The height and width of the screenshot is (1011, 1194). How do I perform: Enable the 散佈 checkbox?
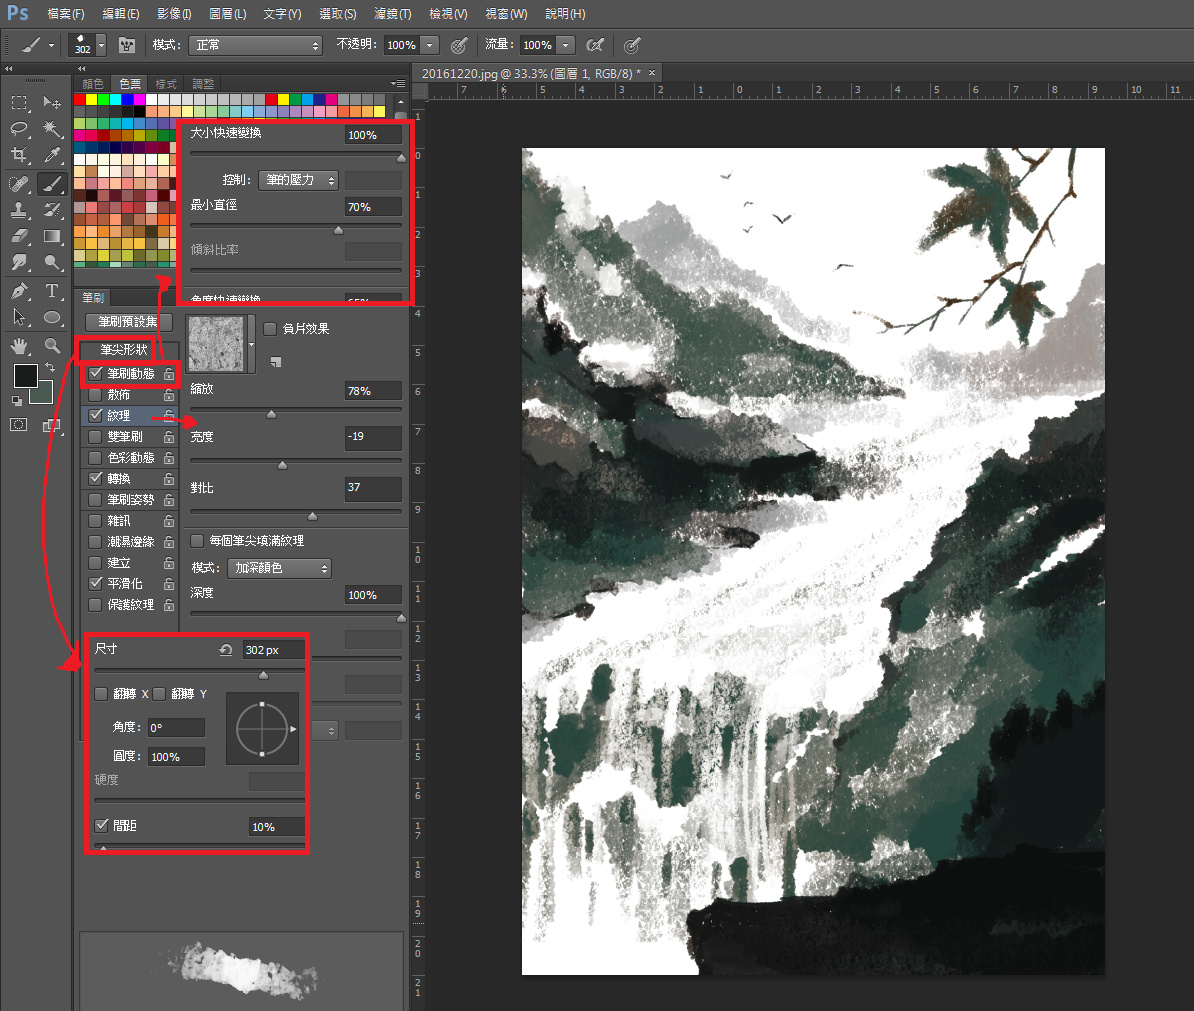tap(95, 395)
